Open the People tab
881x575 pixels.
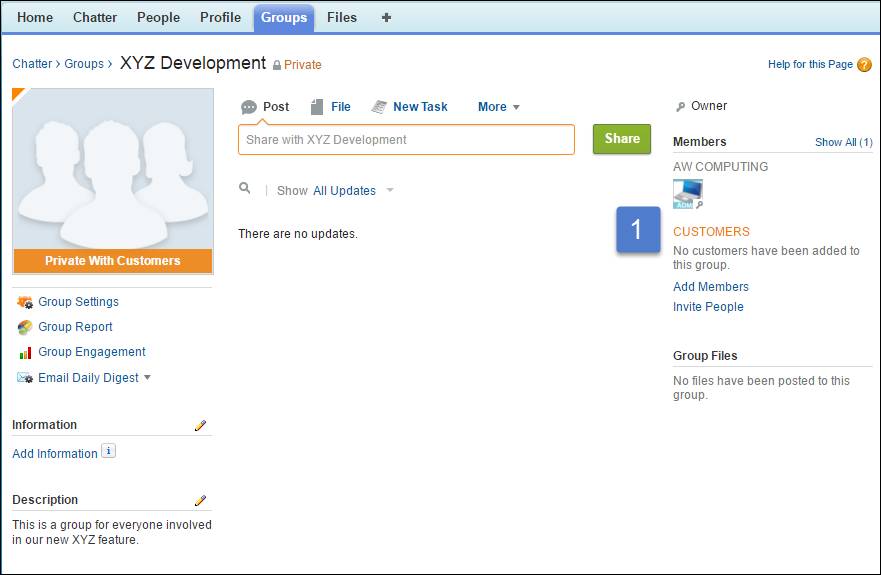(158, 17)
